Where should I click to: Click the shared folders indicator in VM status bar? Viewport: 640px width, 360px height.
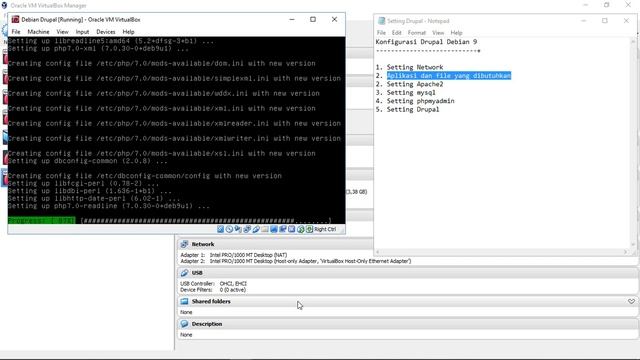265,229
